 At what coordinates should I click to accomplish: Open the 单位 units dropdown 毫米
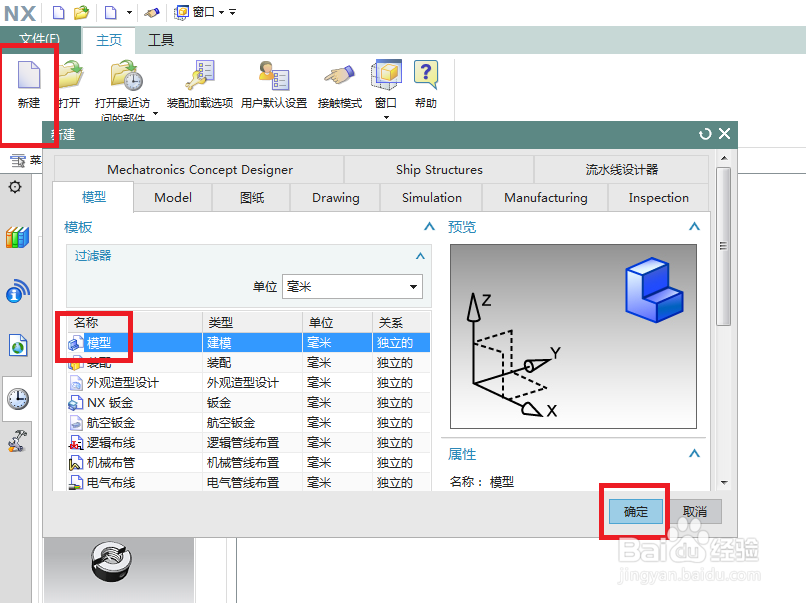tap(352, 286)
